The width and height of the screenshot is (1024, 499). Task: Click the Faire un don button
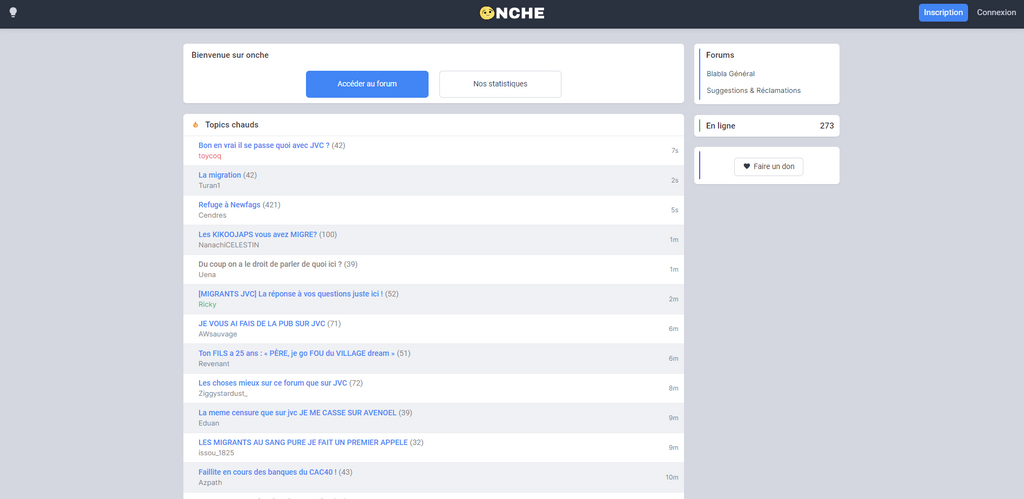point(769,167)
